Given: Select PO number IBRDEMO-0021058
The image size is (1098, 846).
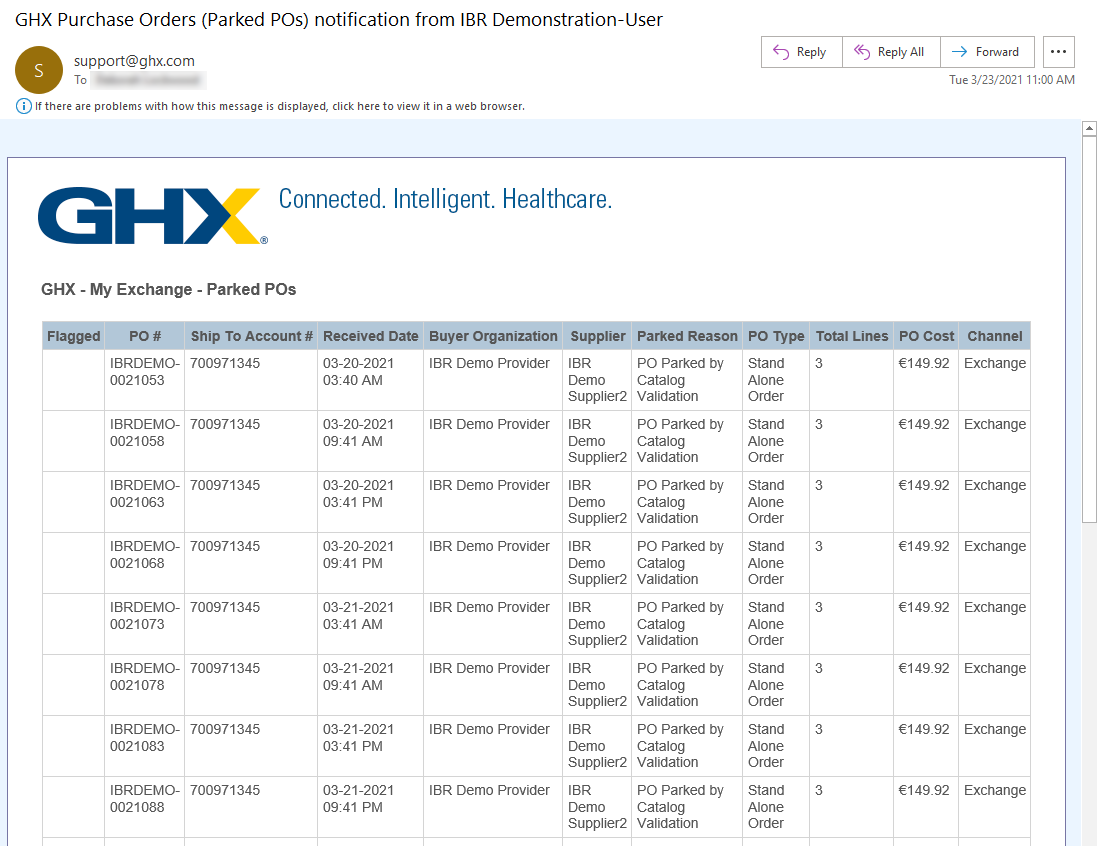Looking at the screenshot, I should coord(144,433).
